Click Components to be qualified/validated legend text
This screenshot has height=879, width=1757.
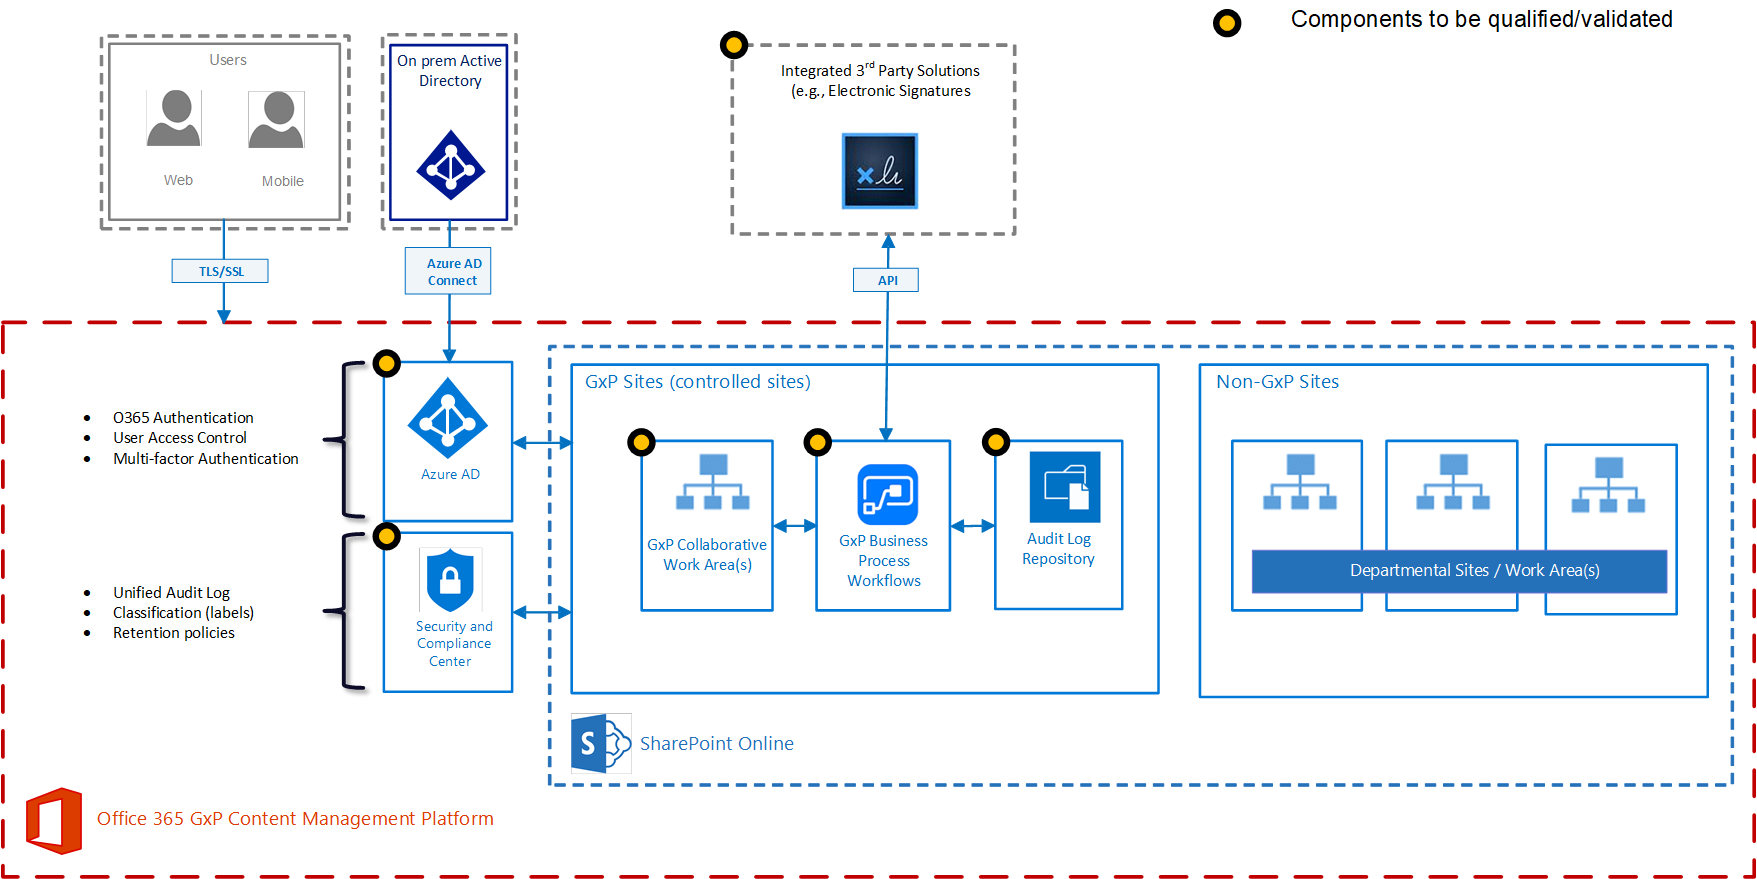[1481, 20]
